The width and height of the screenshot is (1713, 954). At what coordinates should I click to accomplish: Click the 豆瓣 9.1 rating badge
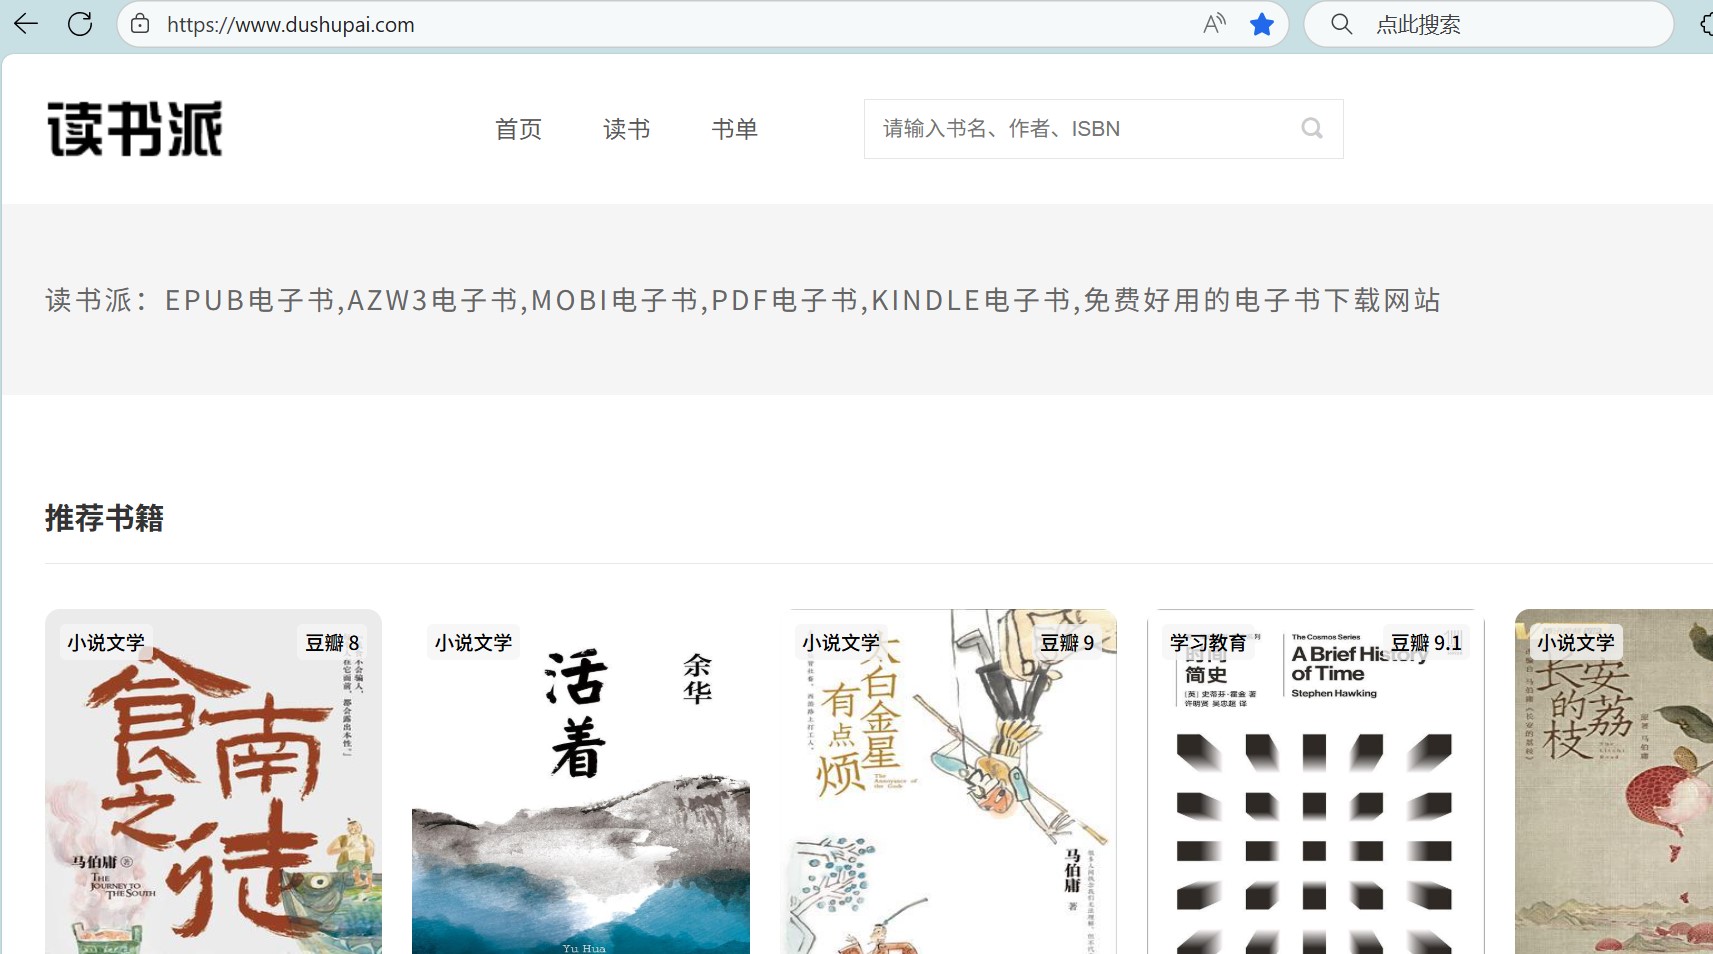(1426, 642)
